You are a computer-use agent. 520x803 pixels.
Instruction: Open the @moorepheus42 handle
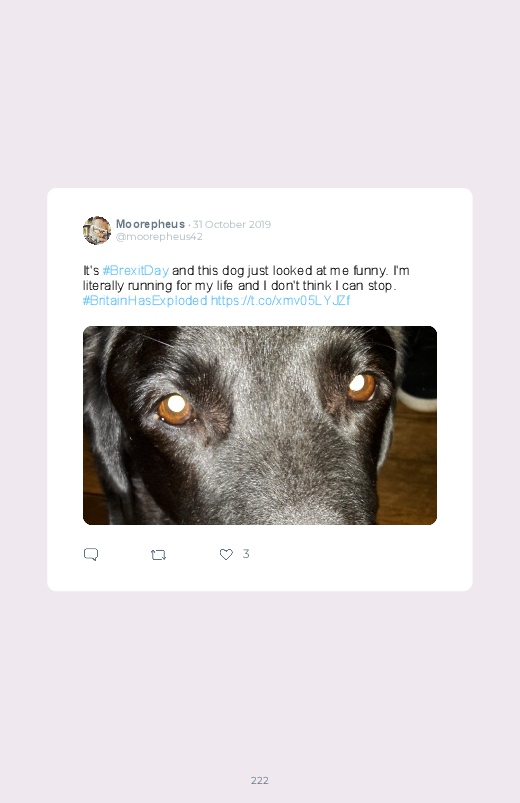coord(159,237)
